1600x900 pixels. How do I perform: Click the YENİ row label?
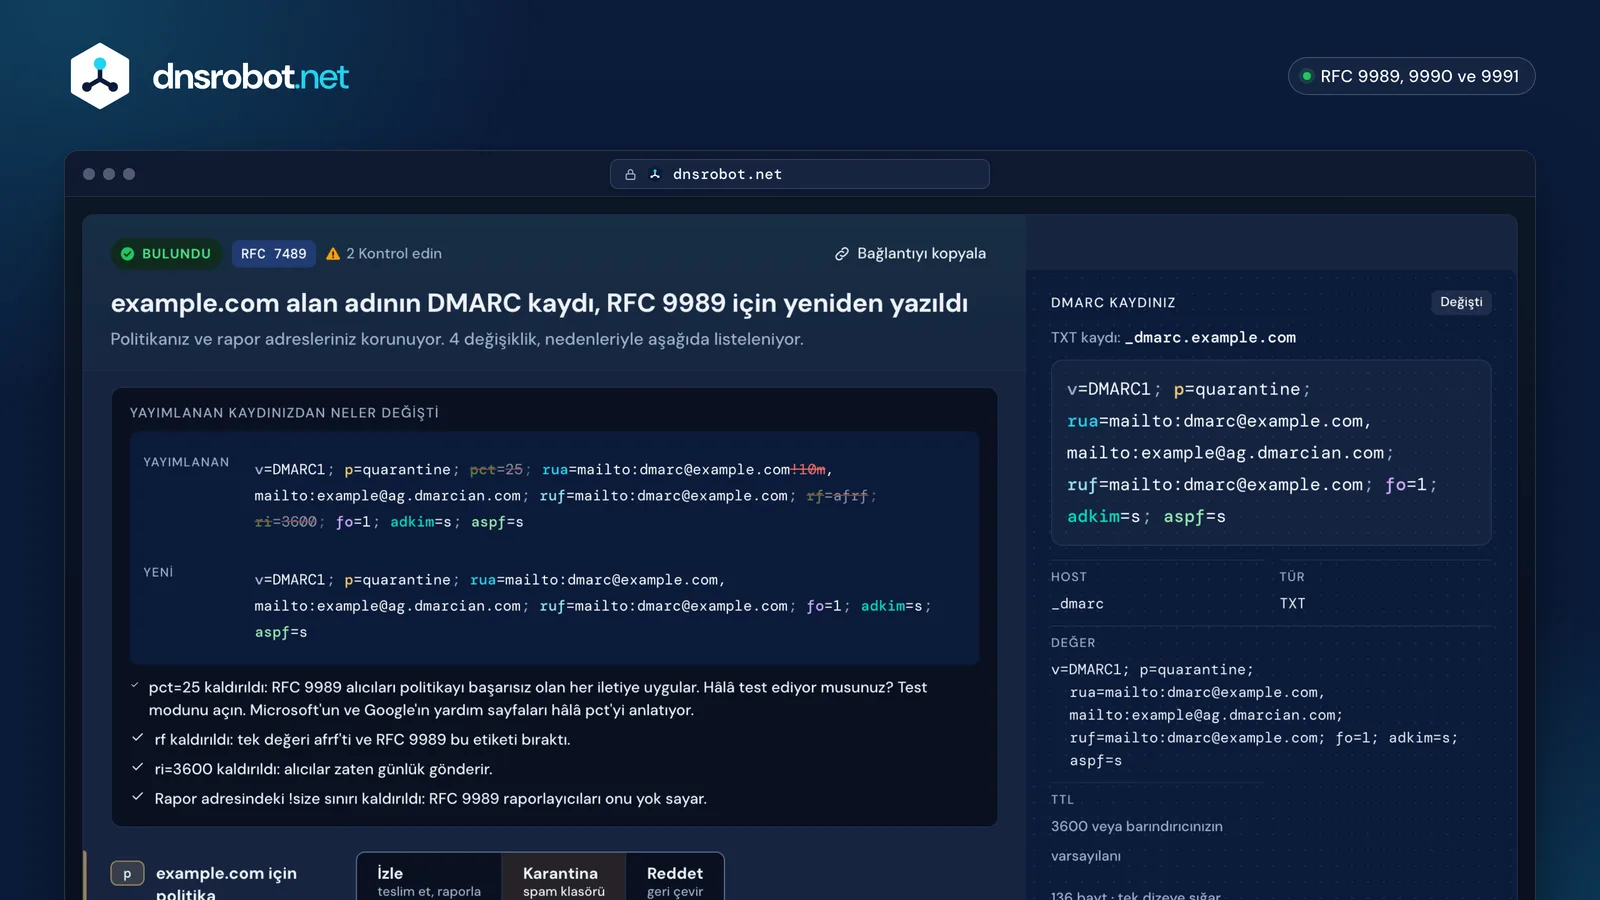pyautogui.click(x=158, y=572)
